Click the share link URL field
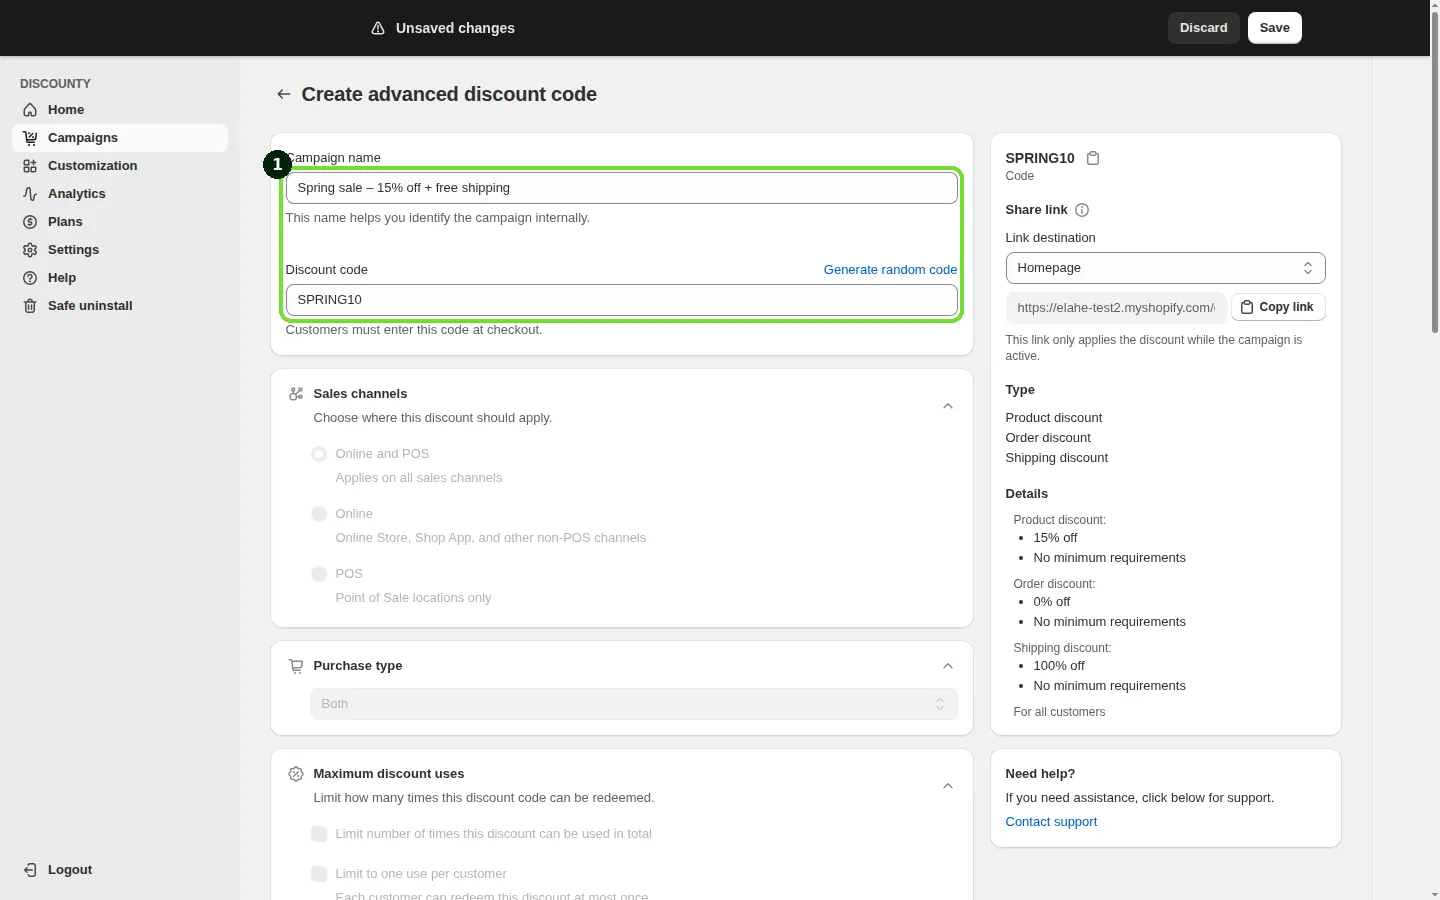1440x900 pixels. pos(1116,307)
